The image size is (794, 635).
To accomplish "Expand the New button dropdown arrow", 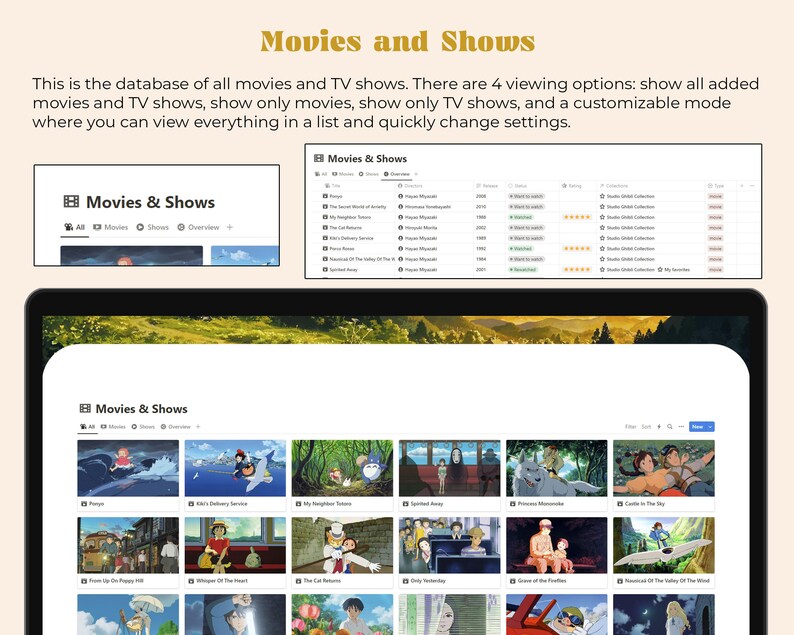I will pos(710,427).
